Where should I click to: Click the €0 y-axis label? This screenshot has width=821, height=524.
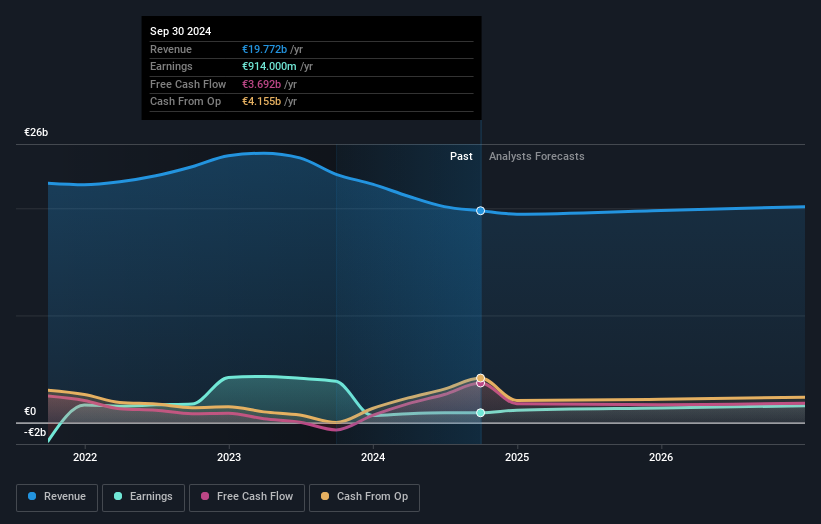click(x=30, y=411)
